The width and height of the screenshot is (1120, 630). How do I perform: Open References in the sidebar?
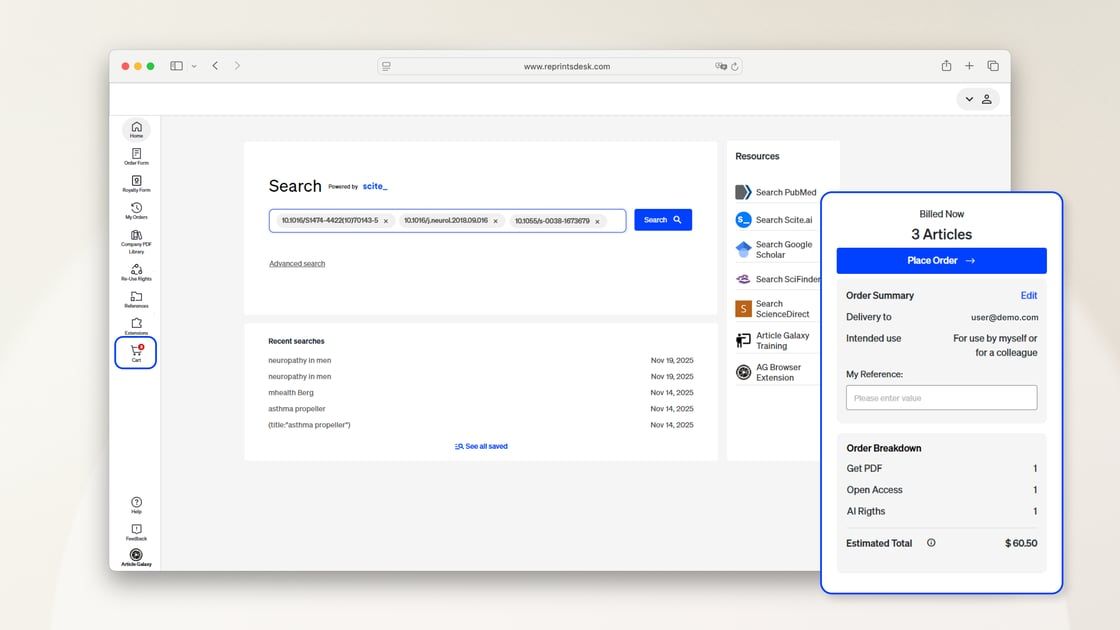(x=136, y=299)
